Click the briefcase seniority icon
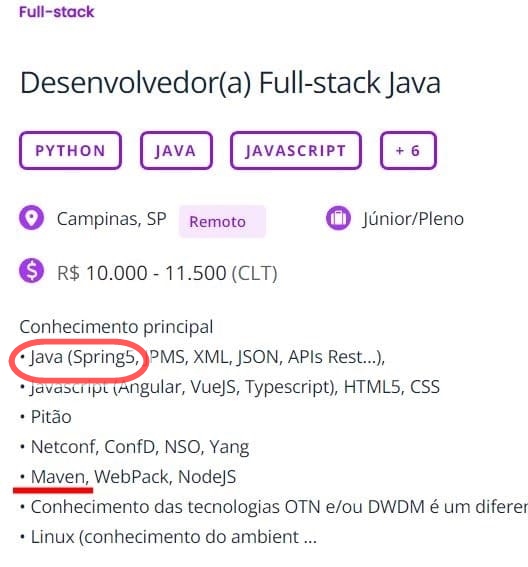The image size is (528, 567). (338, 218)
